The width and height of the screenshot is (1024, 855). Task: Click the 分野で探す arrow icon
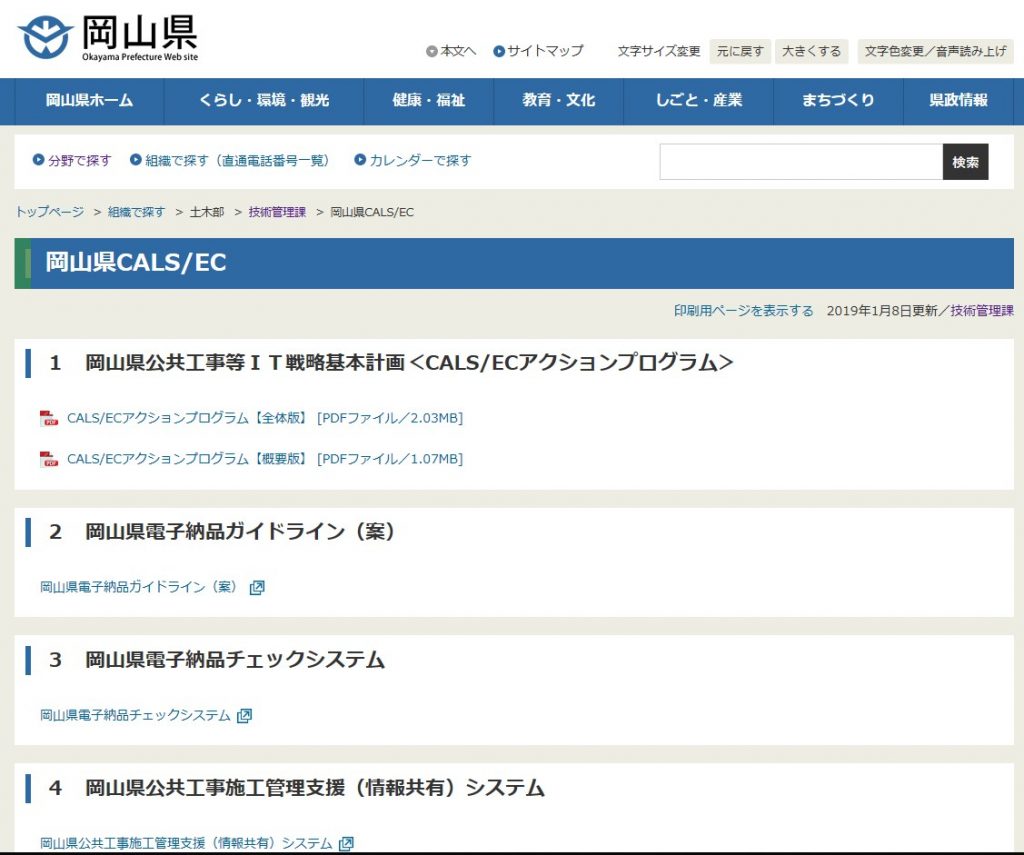click(x=39, y=160)
